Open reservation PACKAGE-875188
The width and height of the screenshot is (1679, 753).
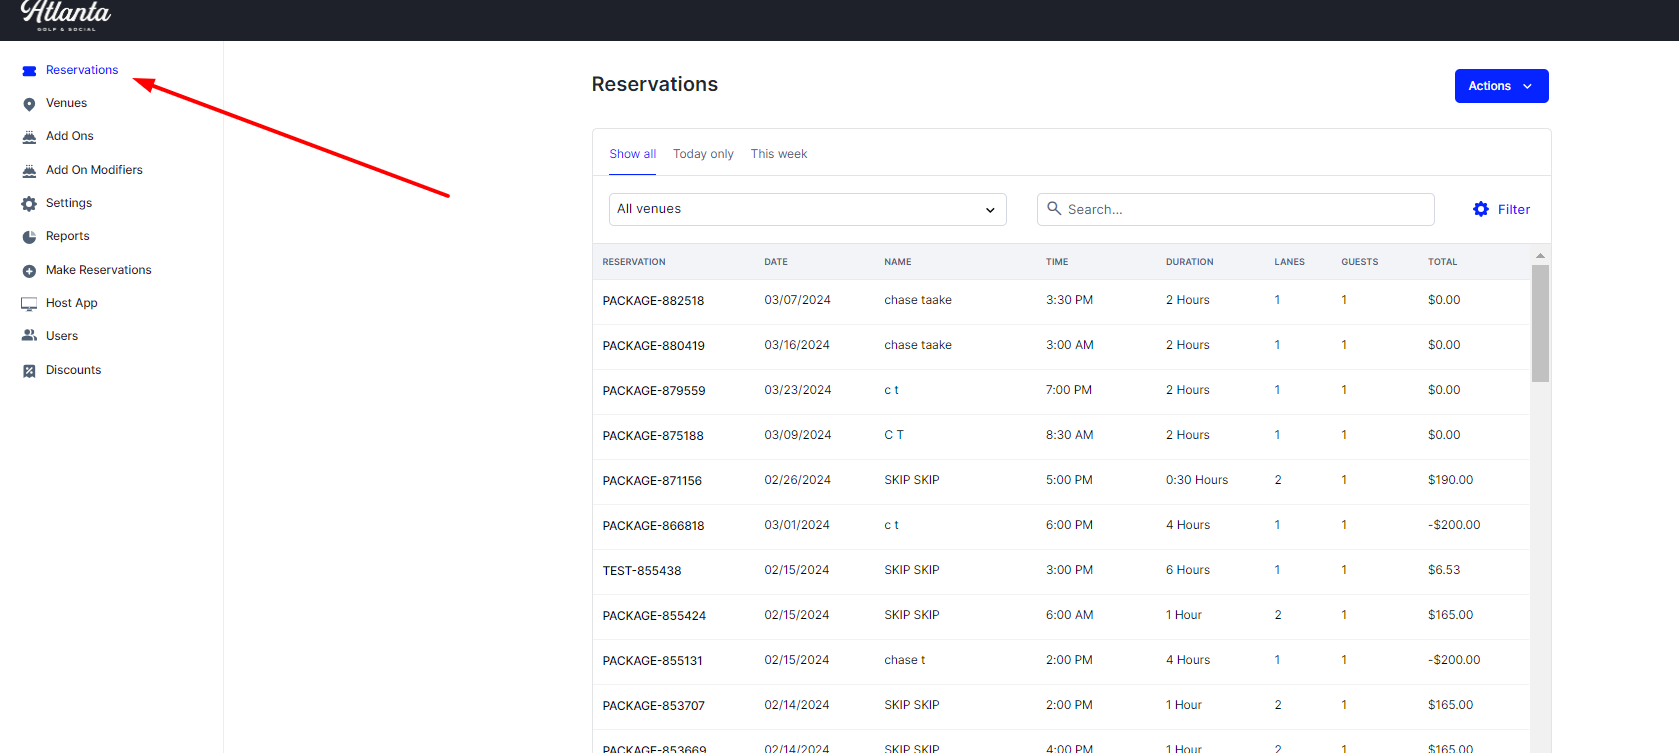point(653,436)
